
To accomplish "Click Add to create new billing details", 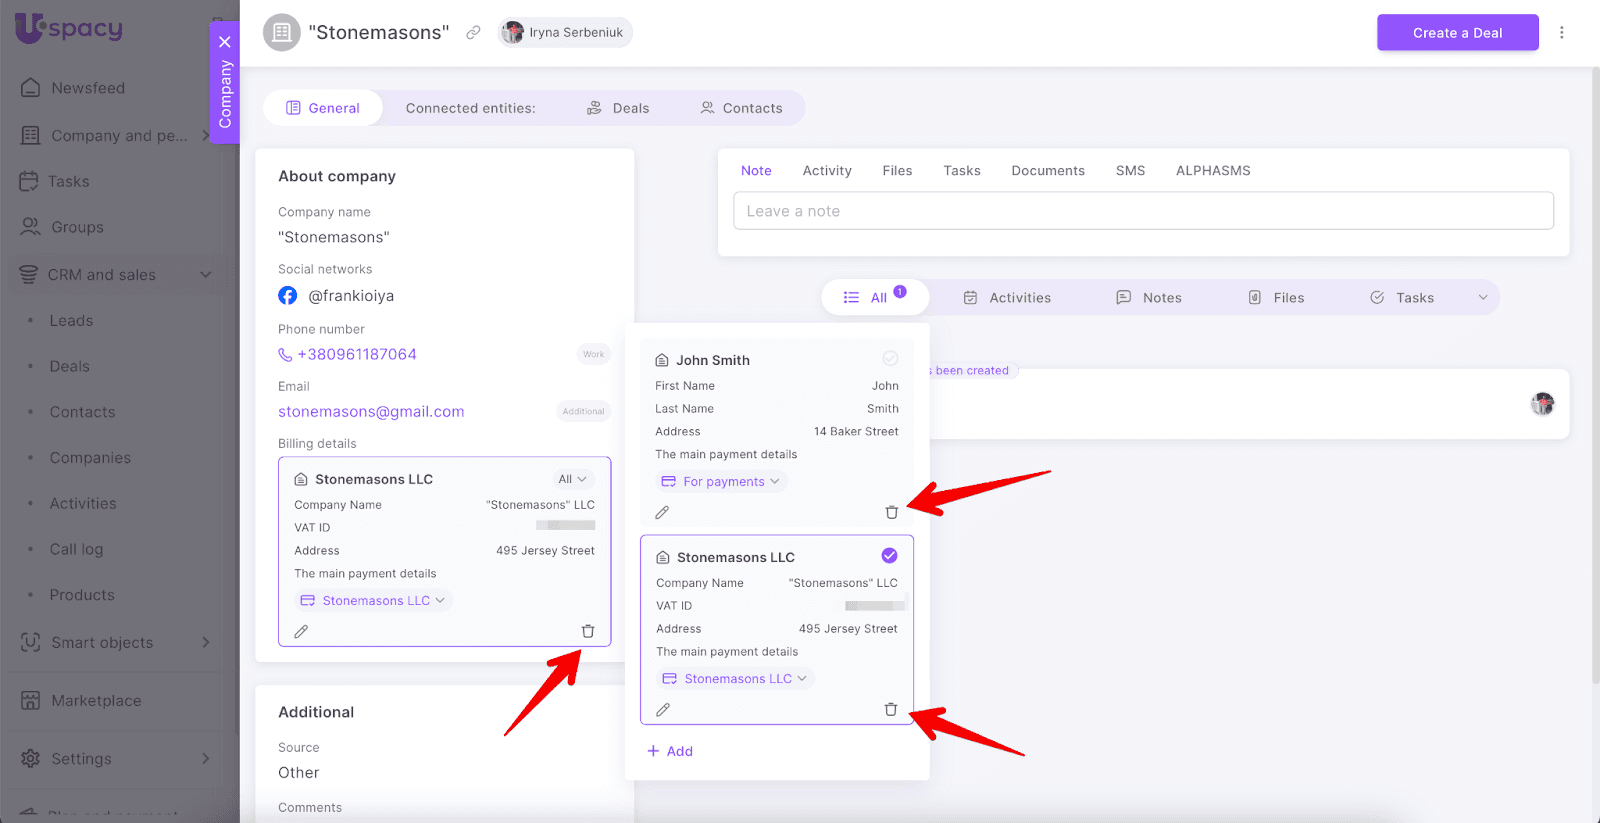I will point(670,751).
